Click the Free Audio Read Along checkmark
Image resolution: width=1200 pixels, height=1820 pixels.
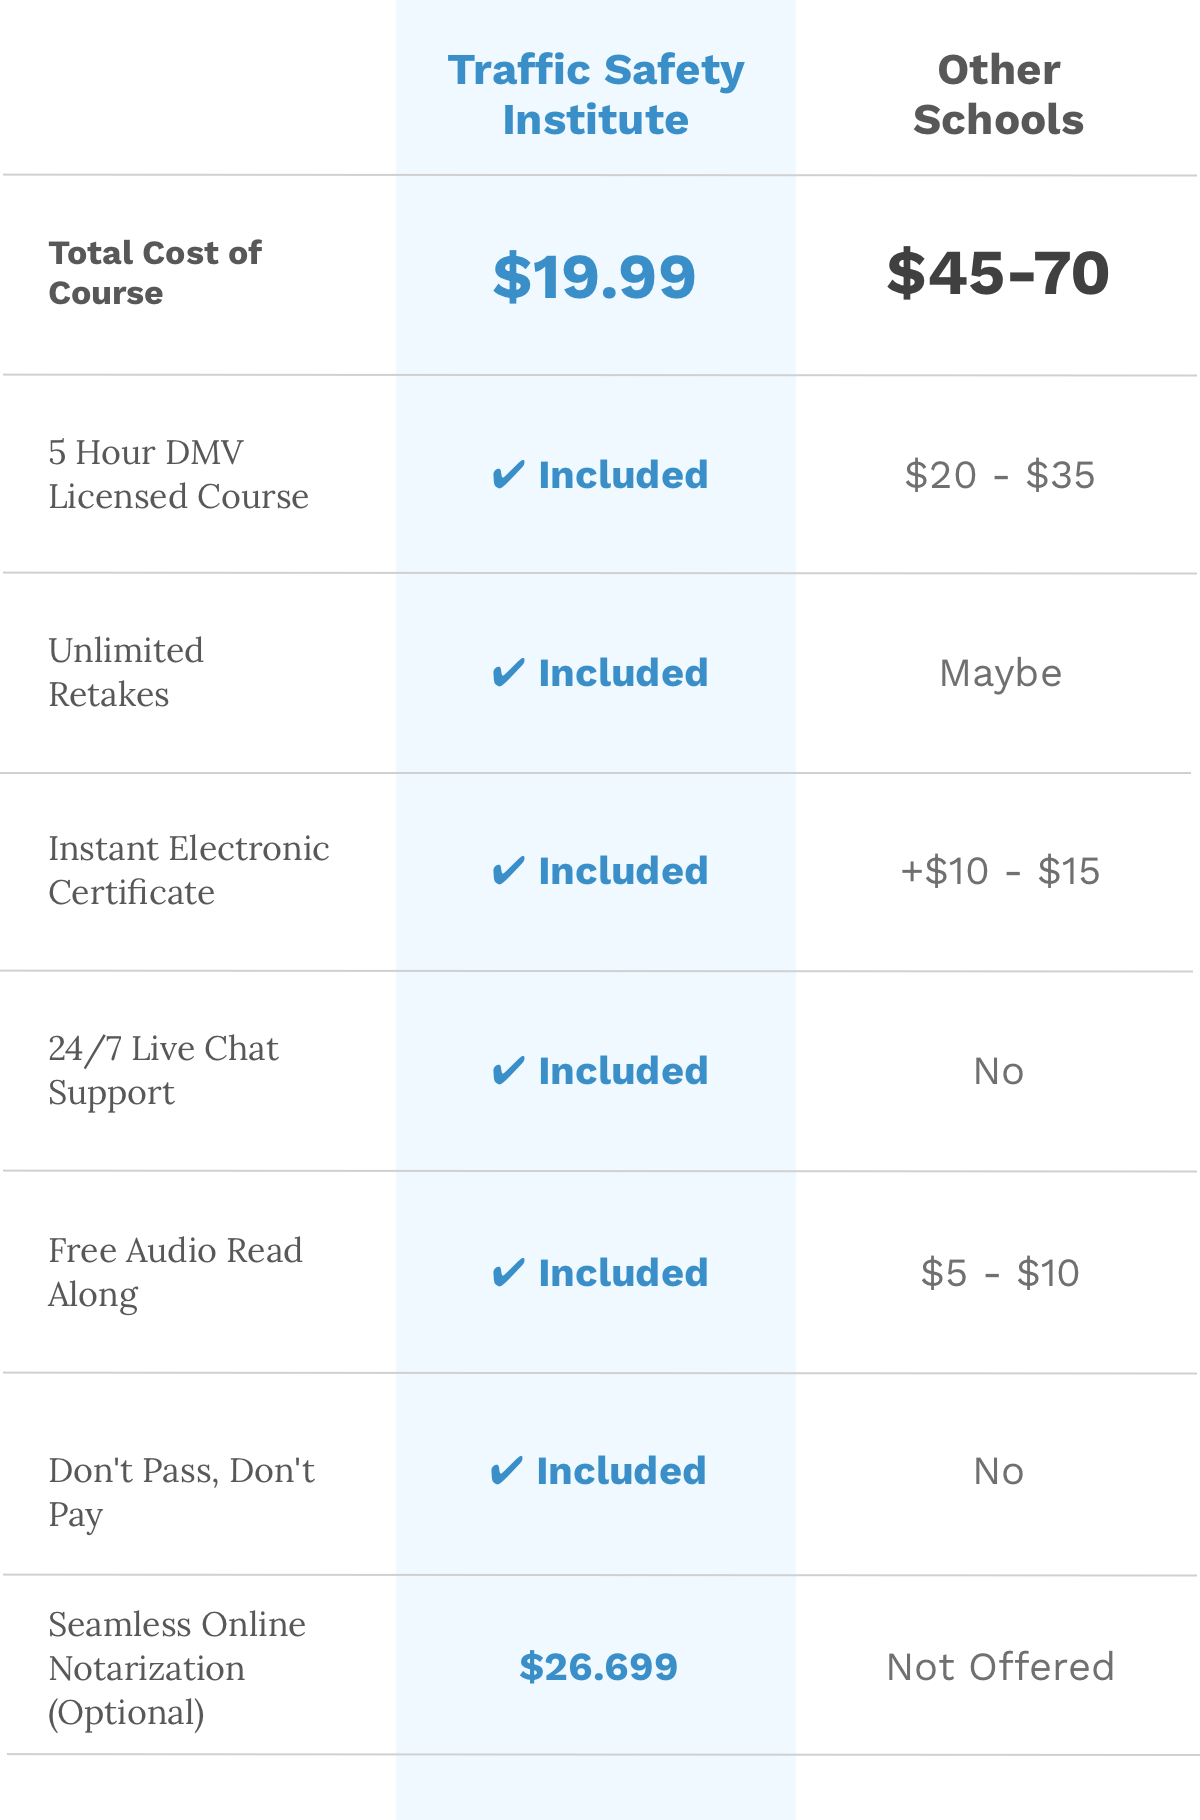(x=508, y=1273)
